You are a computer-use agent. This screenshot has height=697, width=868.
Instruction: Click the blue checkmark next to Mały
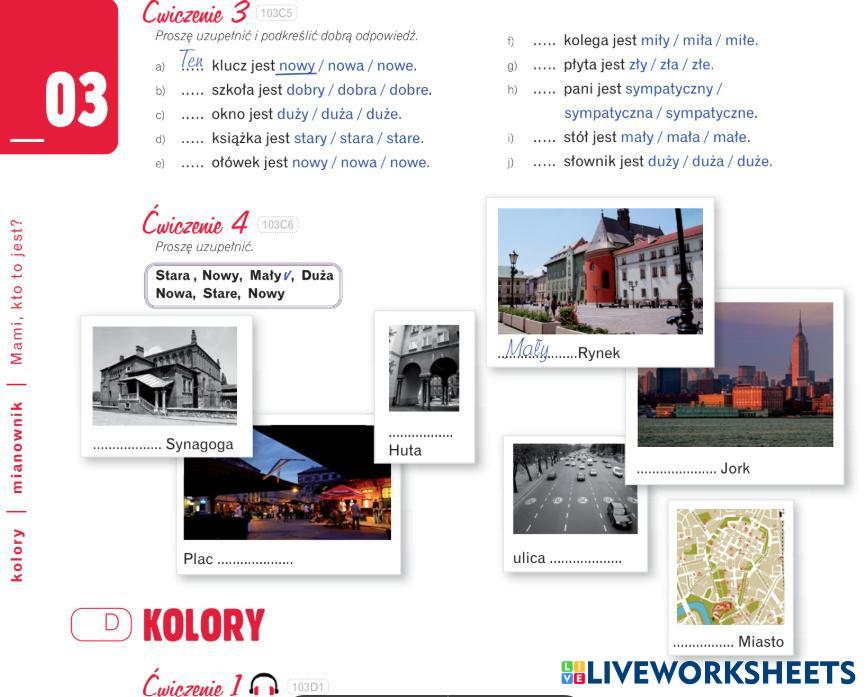coord(287,275)
